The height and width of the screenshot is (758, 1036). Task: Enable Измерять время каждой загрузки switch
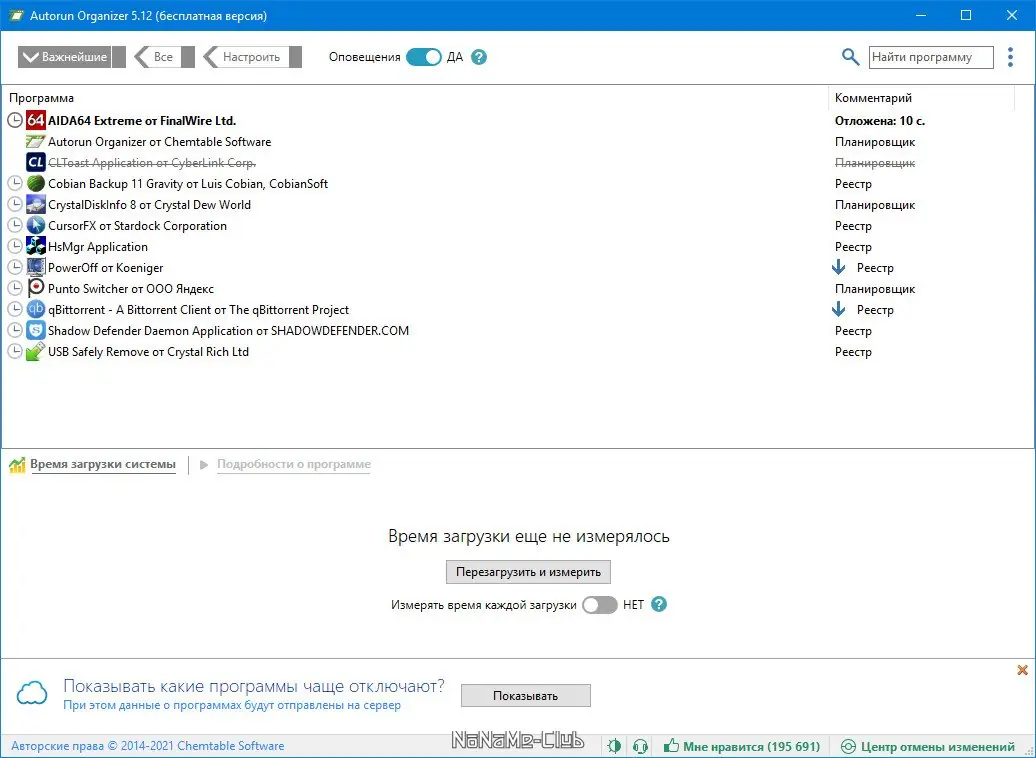(x=599, y=605)
